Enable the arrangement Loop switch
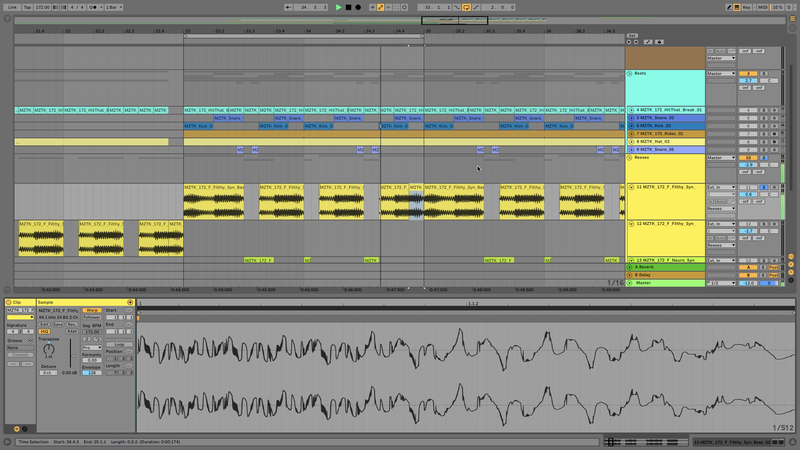 click(x=466, y=7)
